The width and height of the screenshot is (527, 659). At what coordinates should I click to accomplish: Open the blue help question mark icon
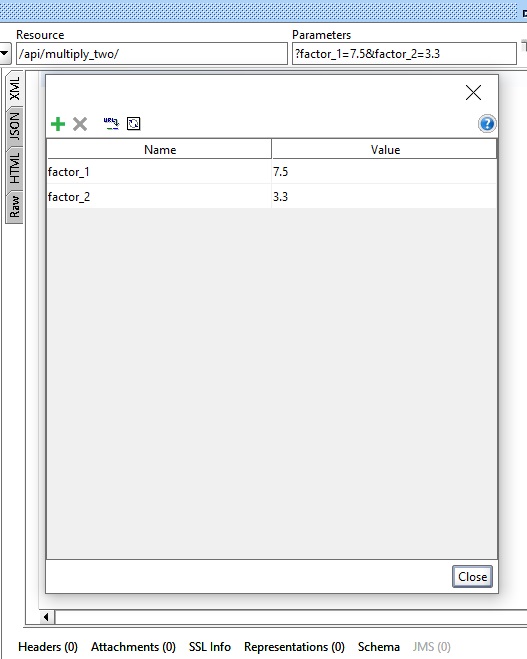click(487, 124)
